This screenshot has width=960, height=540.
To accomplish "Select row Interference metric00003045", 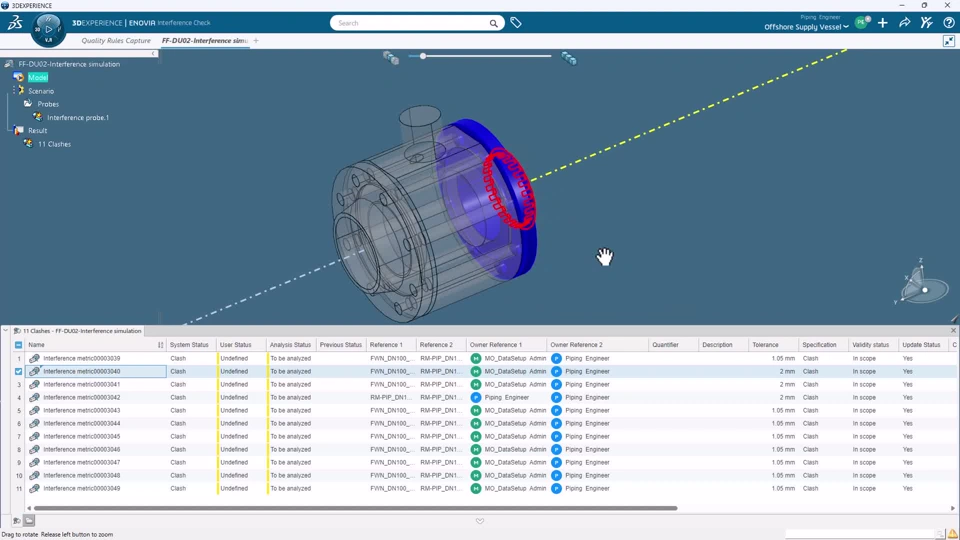I will click(x=81, y=437).
